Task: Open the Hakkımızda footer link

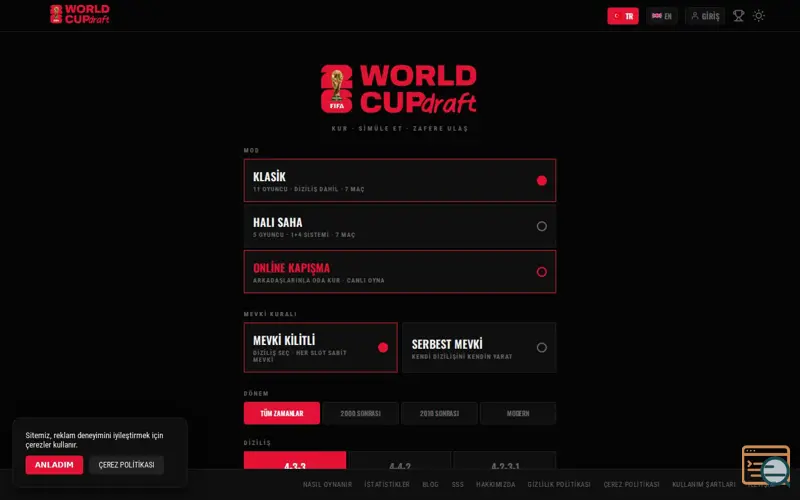Action: point(495,484)
